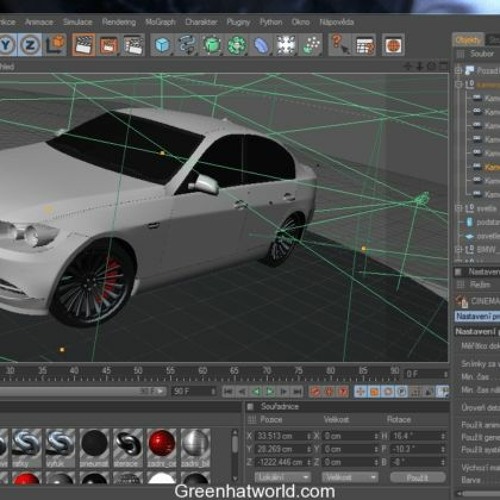Image resolution: width=500 pixels, height=500 pixels.
Task: Open the Velikost size mode dropdown
Action: (x=349, y=478)
